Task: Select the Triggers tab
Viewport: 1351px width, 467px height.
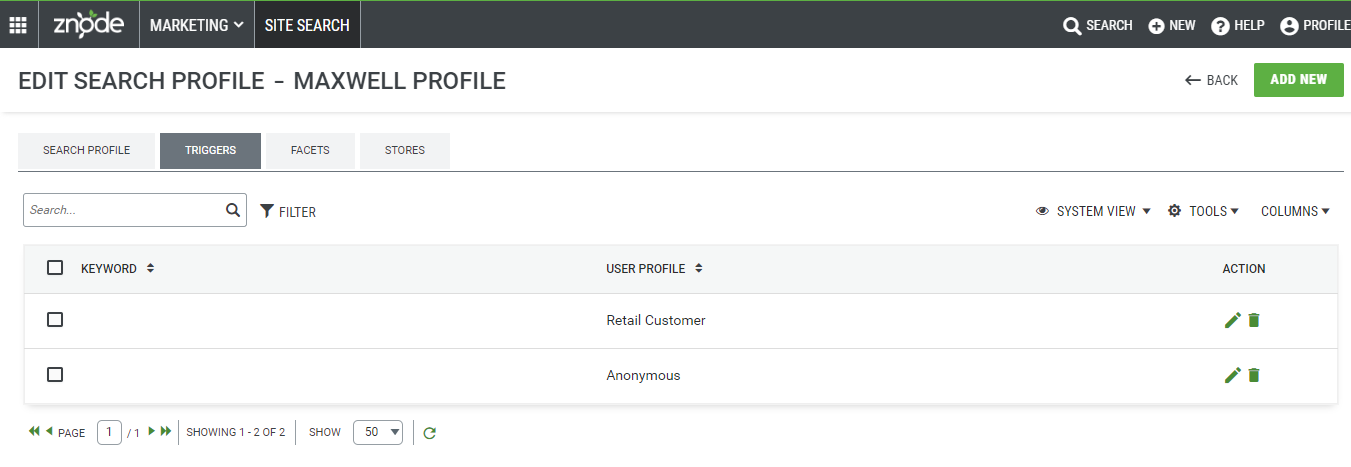Action: pos(210,150)
